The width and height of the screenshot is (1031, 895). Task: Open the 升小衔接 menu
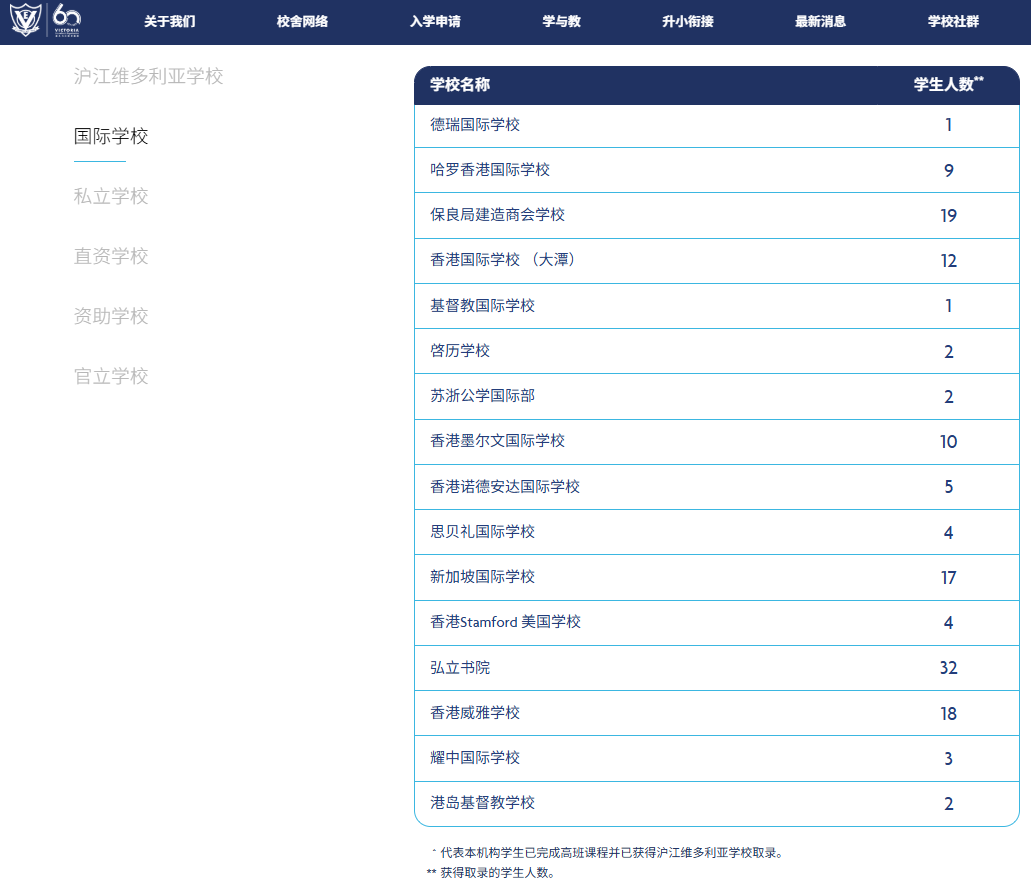point(688,22)
